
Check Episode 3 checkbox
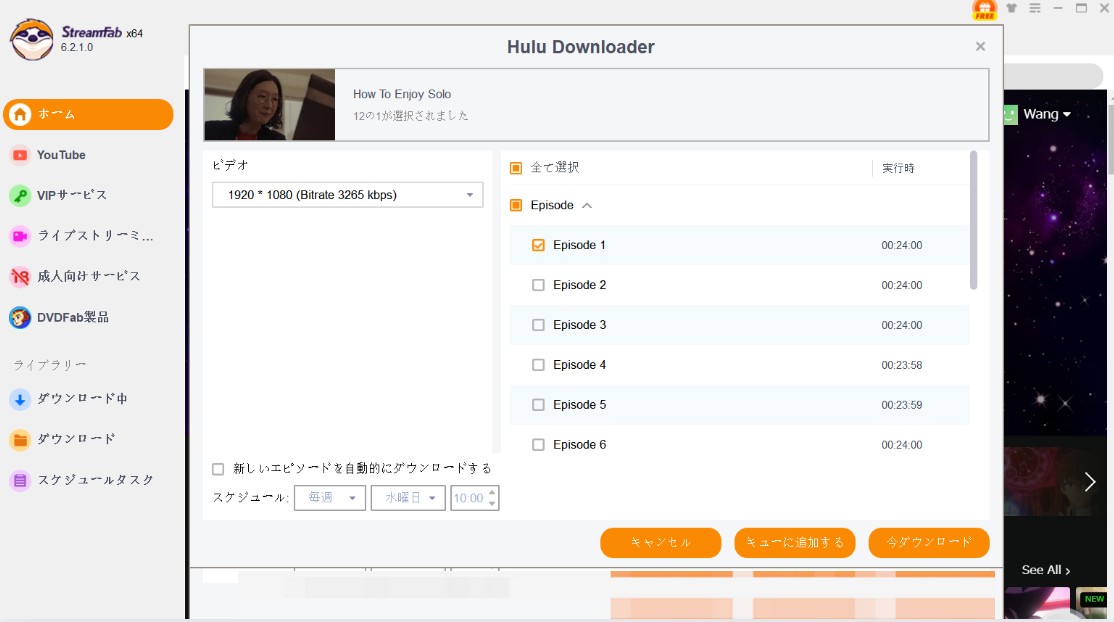[538, 325]
